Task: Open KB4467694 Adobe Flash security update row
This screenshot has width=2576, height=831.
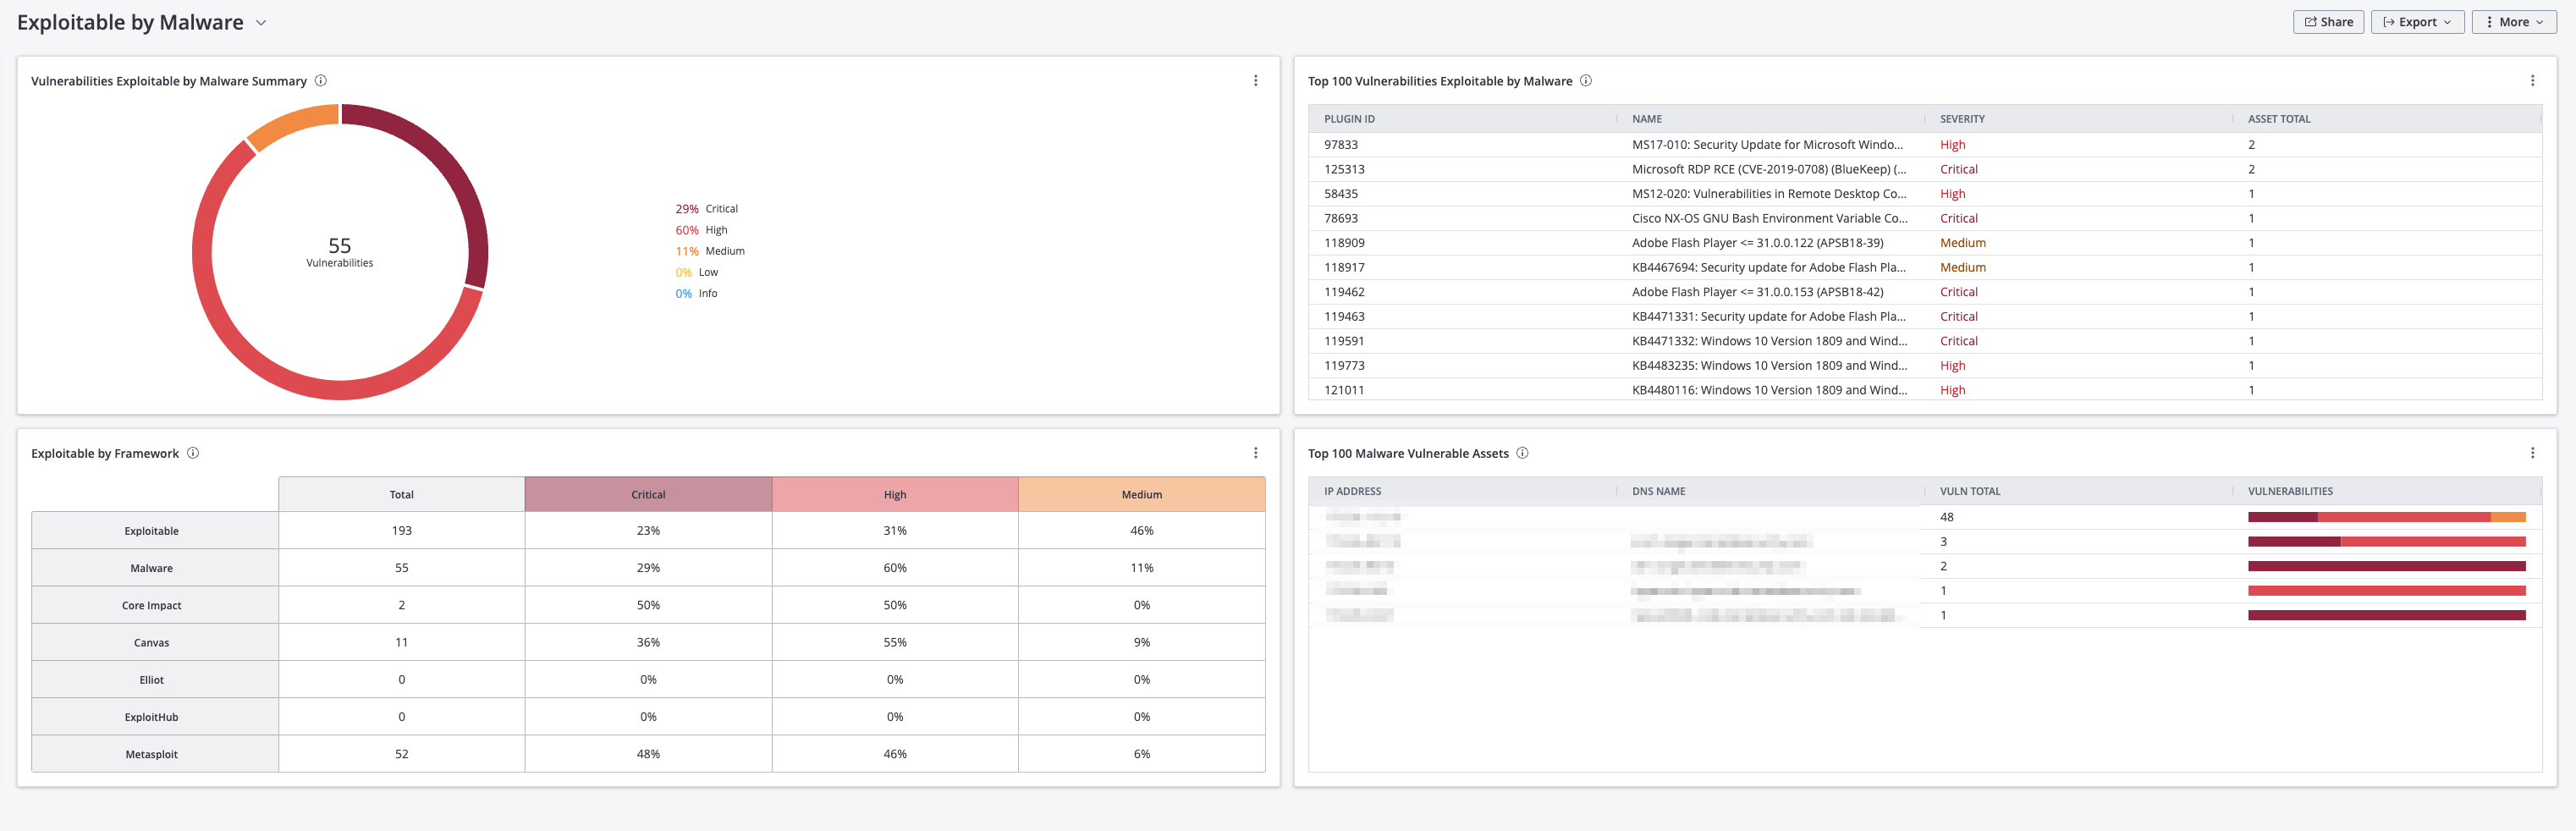Action: click(x=1925, y=267)
